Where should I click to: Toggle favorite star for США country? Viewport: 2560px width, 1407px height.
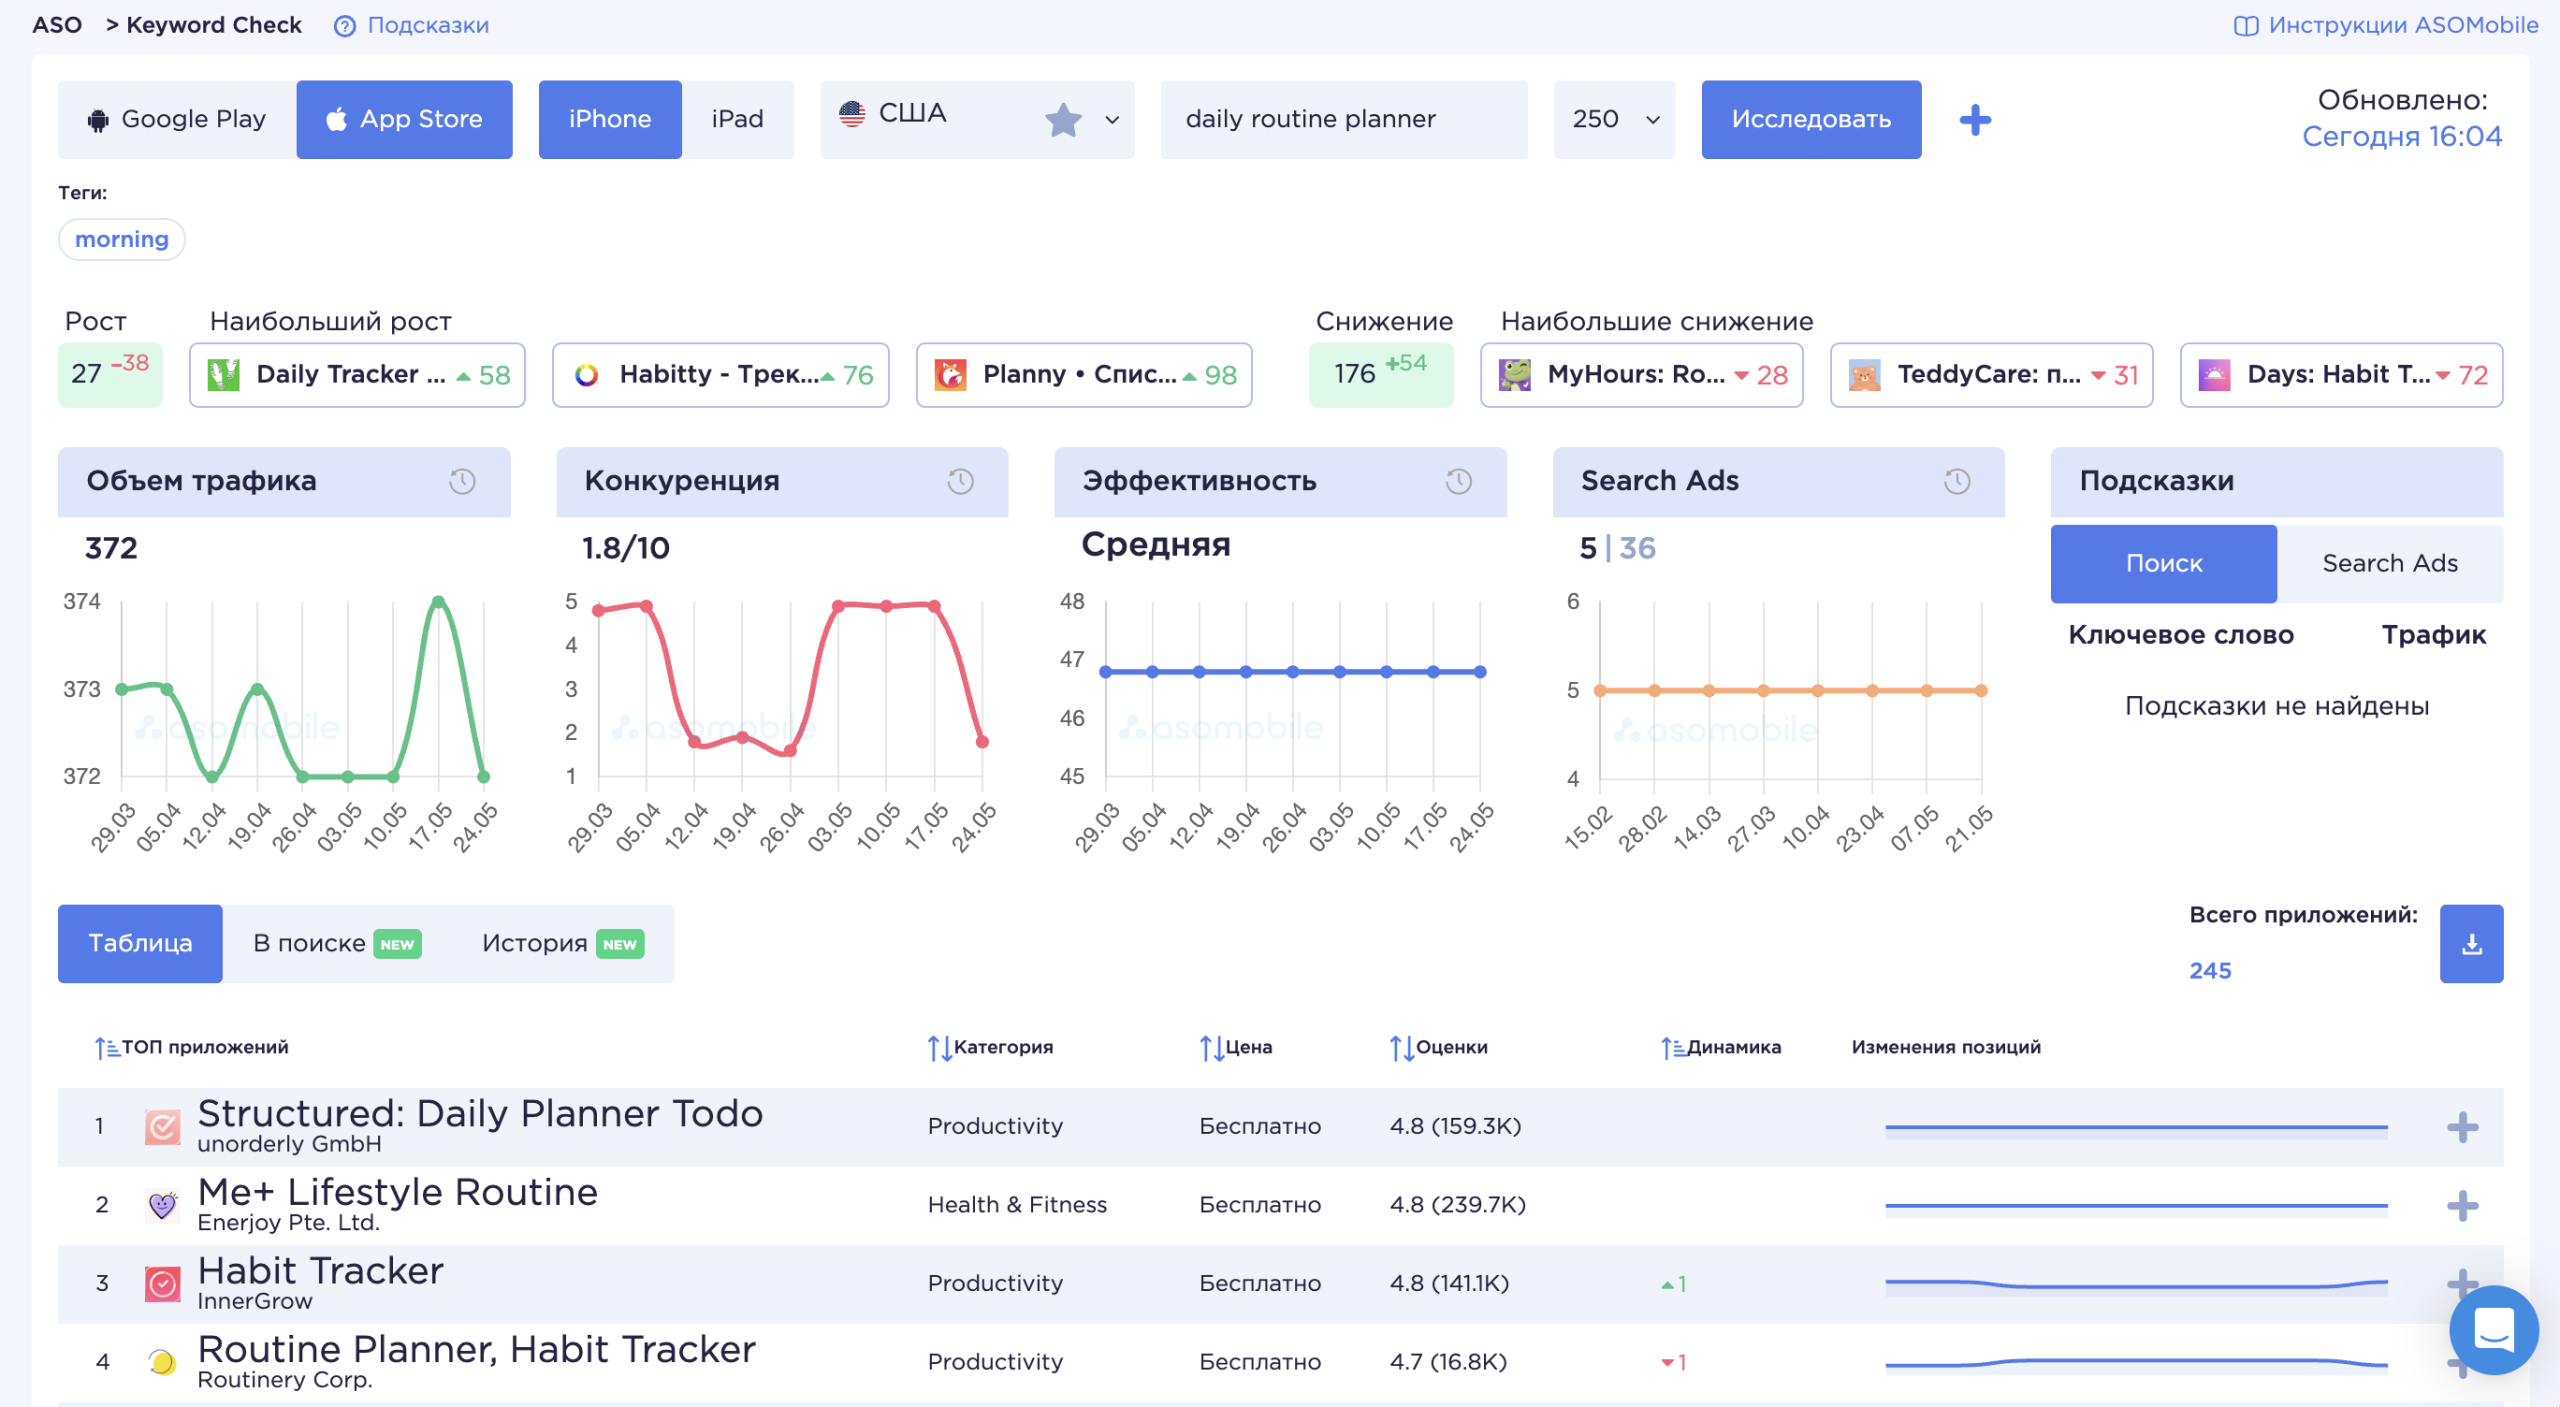[x=1063, y=120]
